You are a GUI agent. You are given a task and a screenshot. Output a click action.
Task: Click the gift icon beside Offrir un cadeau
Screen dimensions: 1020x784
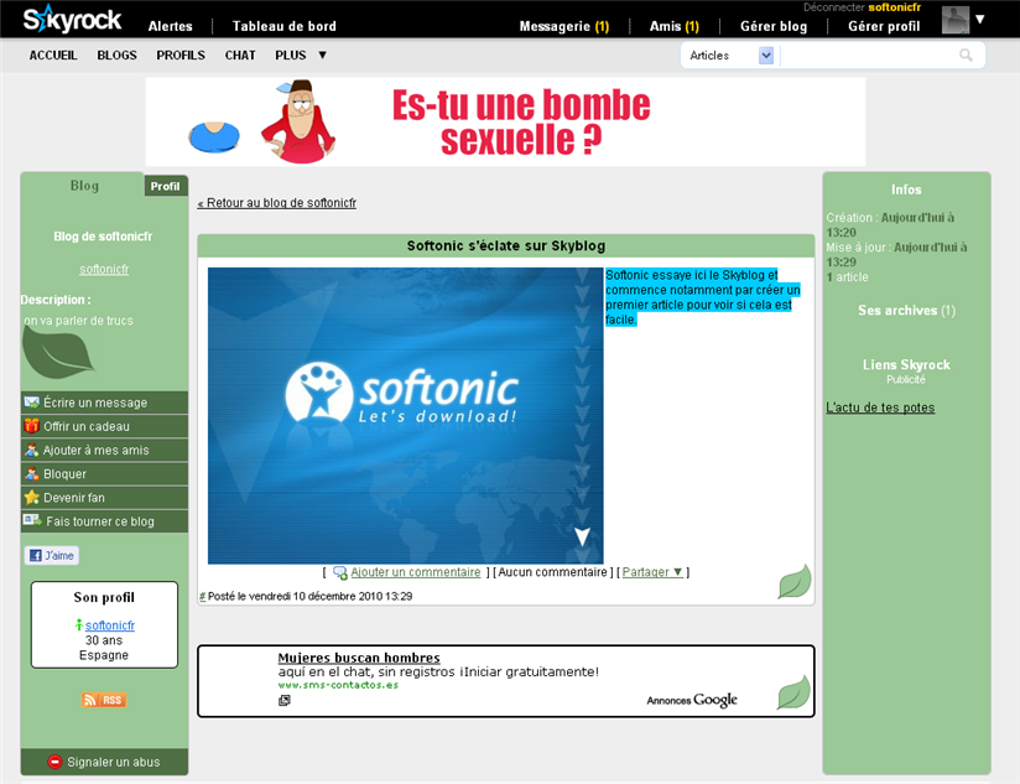tap(31, 426)
